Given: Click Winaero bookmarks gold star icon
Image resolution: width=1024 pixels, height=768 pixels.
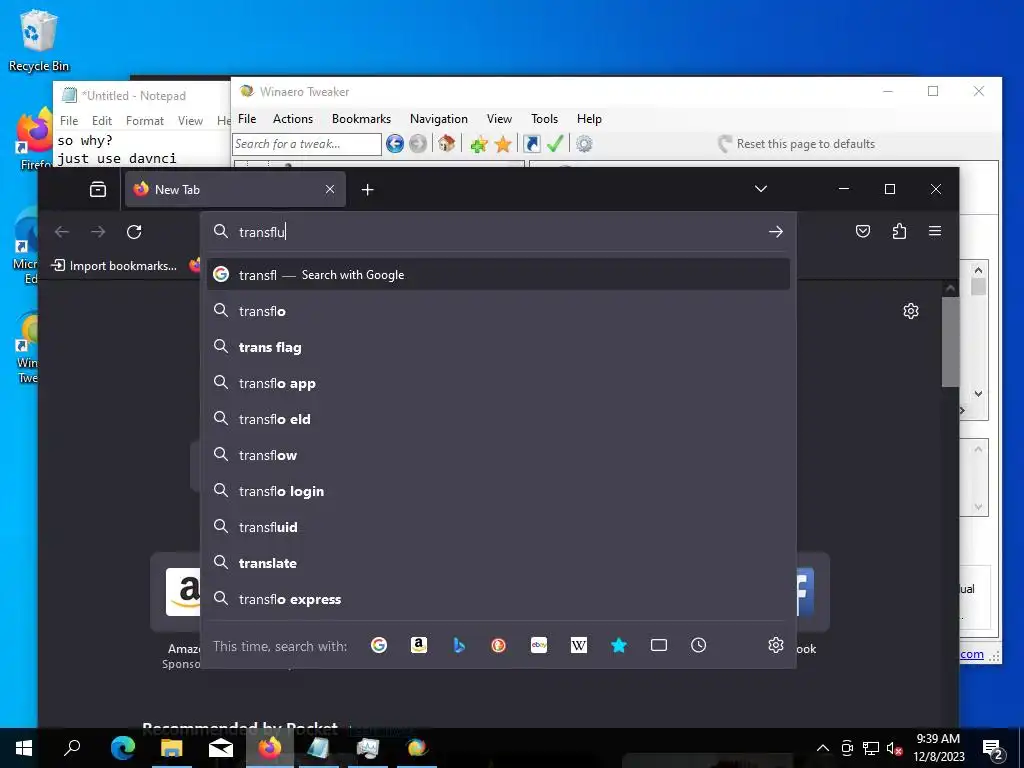Looking at the screenshot, I should coord(503,144).
